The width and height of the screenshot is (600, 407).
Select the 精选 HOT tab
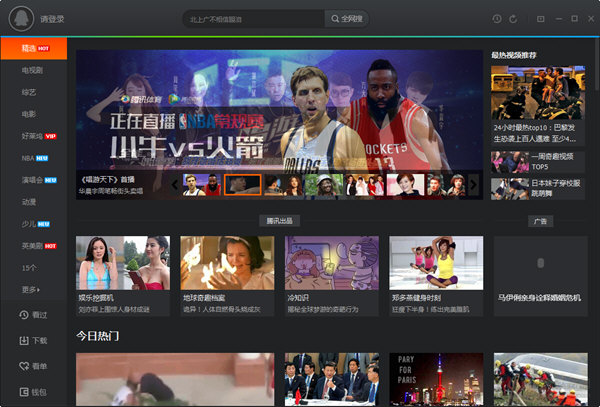[34, 48]
